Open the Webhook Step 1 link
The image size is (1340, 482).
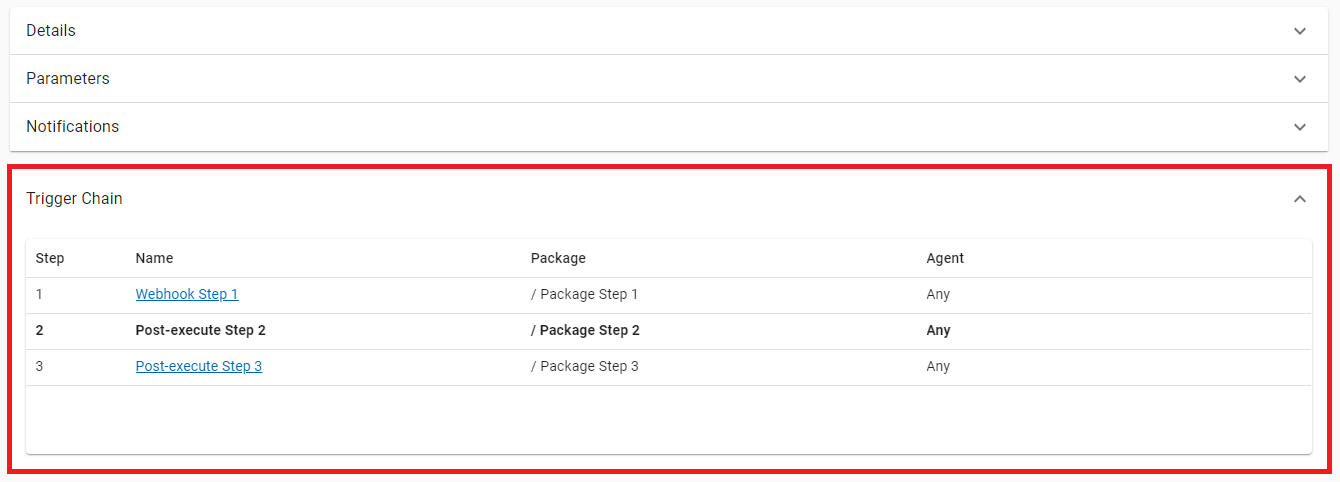click(x=187, y=295)
